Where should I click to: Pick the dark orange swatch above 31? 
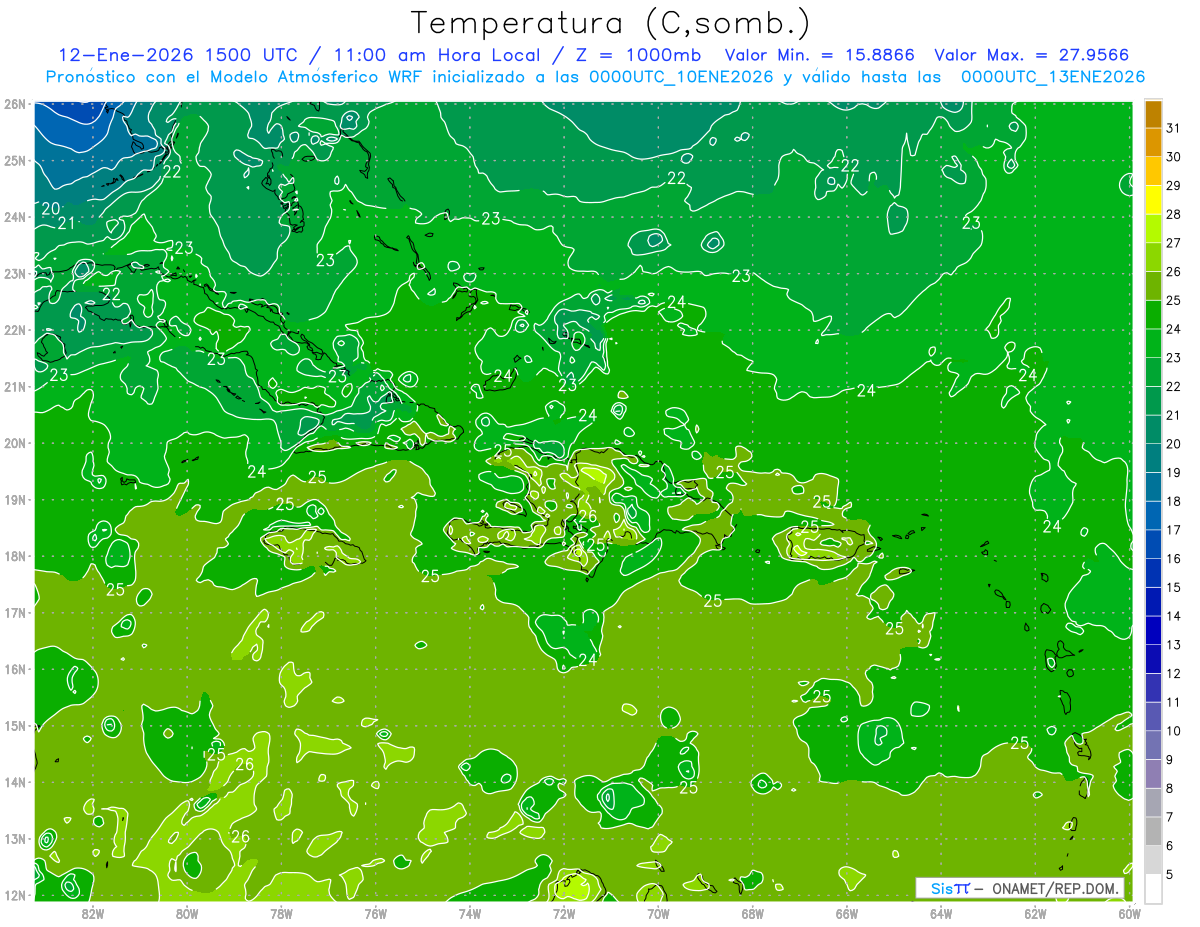coord(1153,114)
